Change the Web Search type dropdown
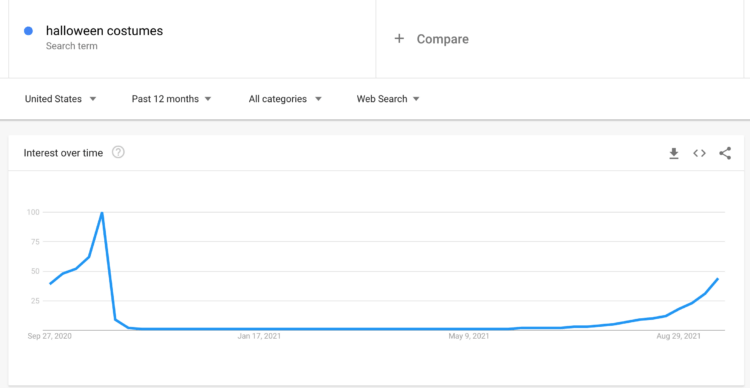 point(388,99)
